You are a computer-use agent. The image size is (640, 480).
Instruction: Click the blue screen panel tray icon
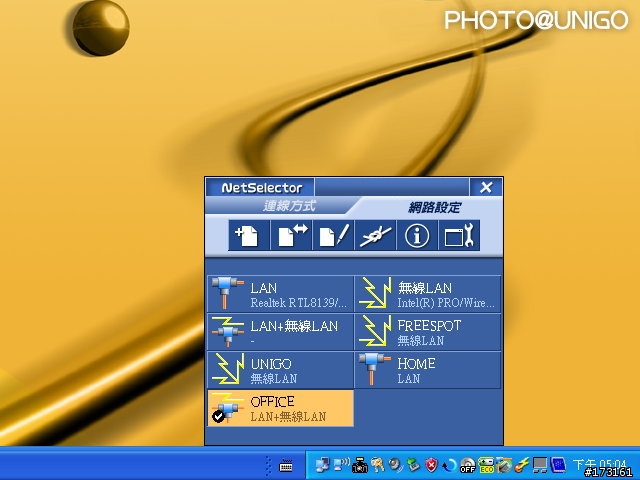click(x=558, y=465)
